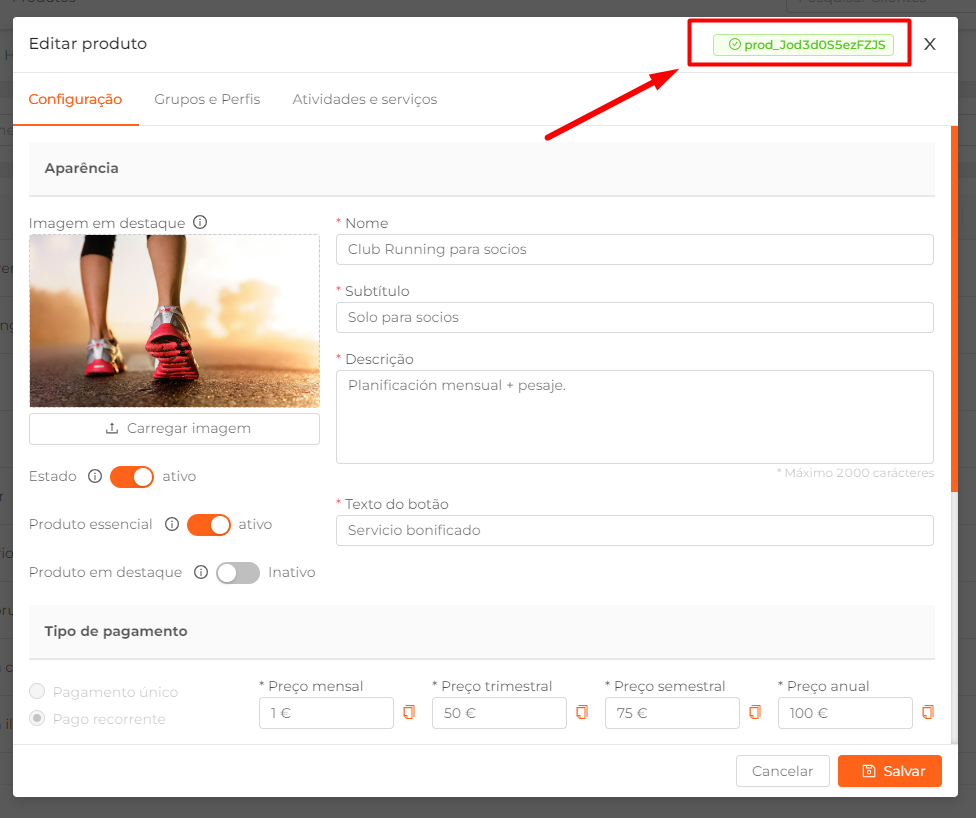Enable the Produto em destaque switch
The width and height of the screenshot is (976, 818).
(x=238, y=573)
